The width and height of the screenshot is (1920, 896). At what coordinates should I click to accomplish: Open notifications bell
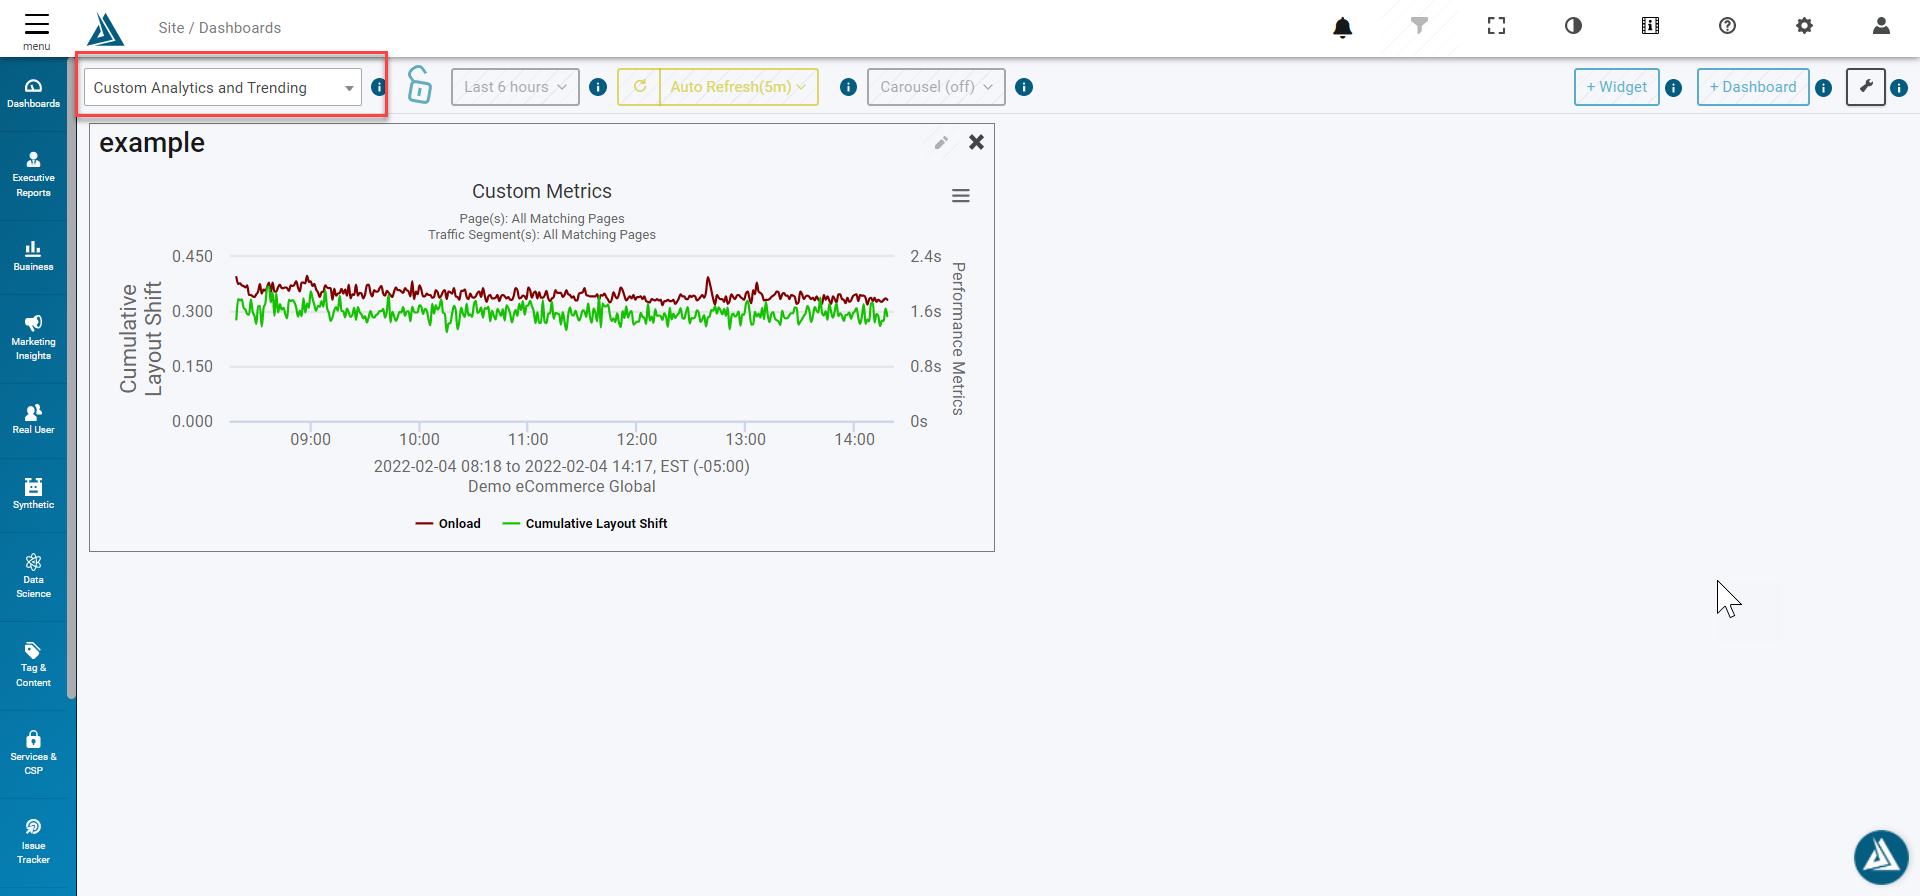pos(1342,27)
